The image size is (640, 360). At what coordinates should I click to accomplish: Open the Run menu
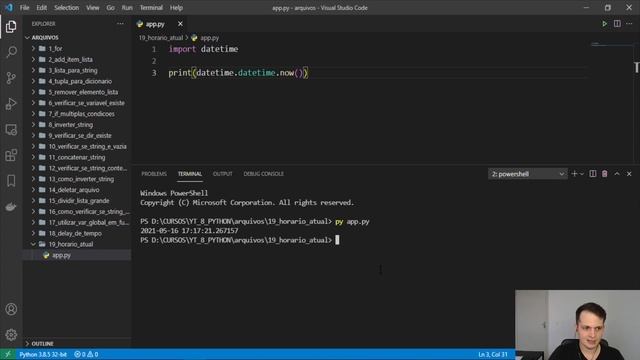pos(127,8)
